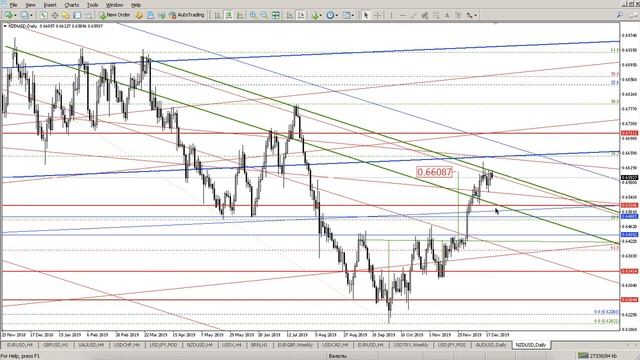Screen dimensions: 640x360
Task: Toggle the Market Watch window icon
Action: tap(43, 15)
